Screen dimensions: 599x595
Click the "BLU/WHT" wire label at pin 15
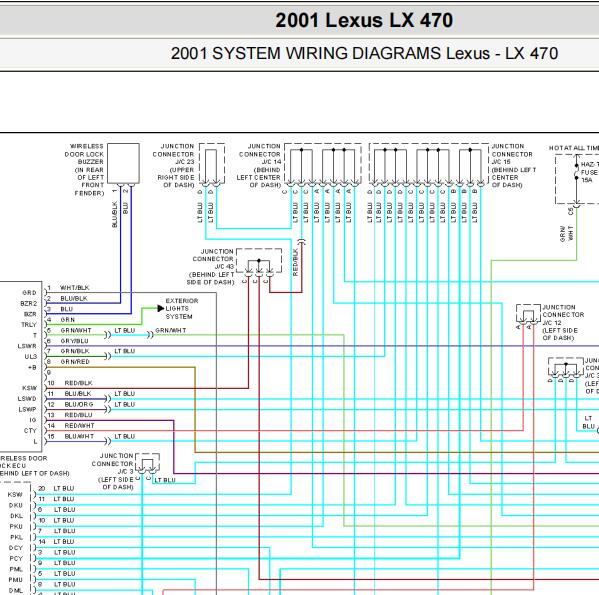click(79, 436)
